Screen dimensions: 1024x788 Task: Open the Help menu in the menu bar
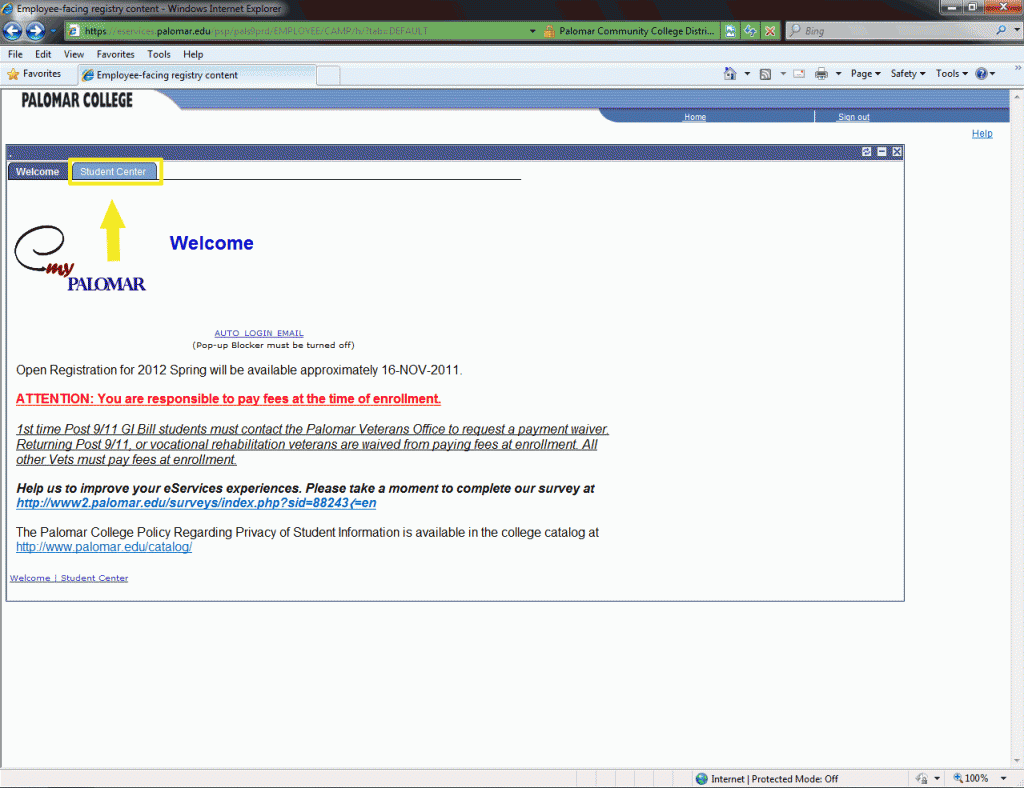pos(193,54)
